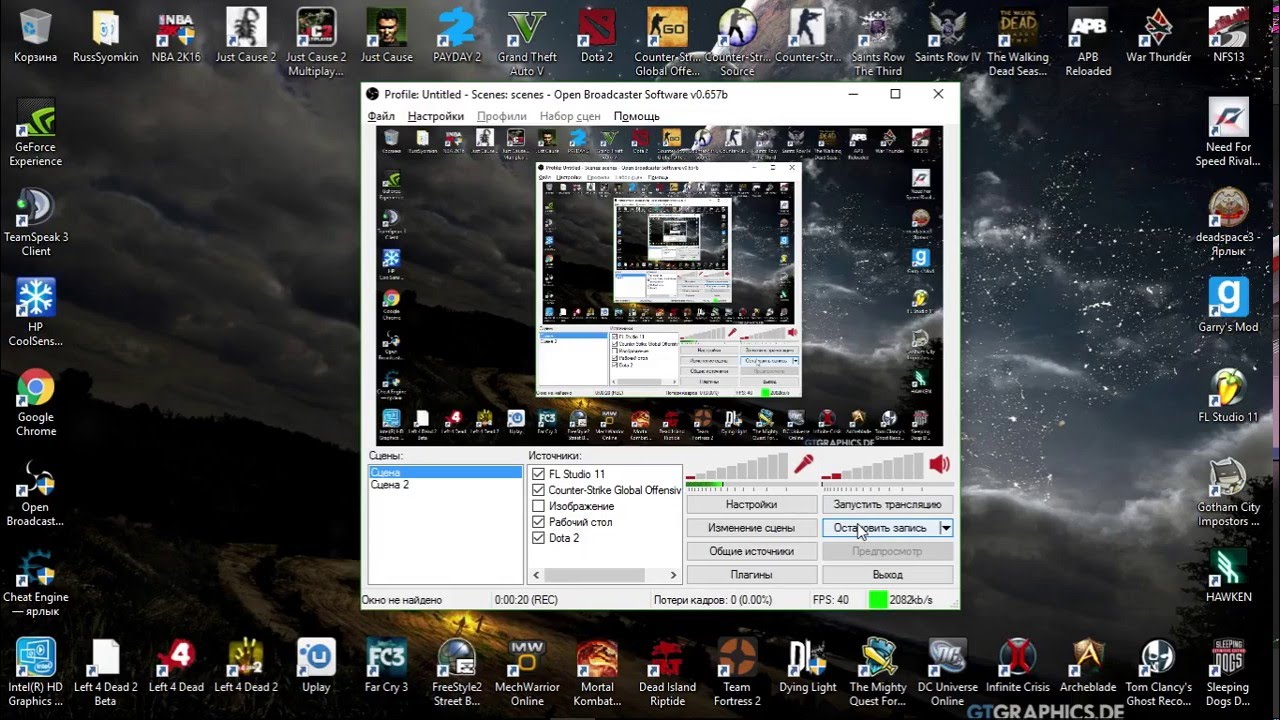Launch Dota 2 desktop shortcut
The image size is (1280, 720).
(597, 36)
